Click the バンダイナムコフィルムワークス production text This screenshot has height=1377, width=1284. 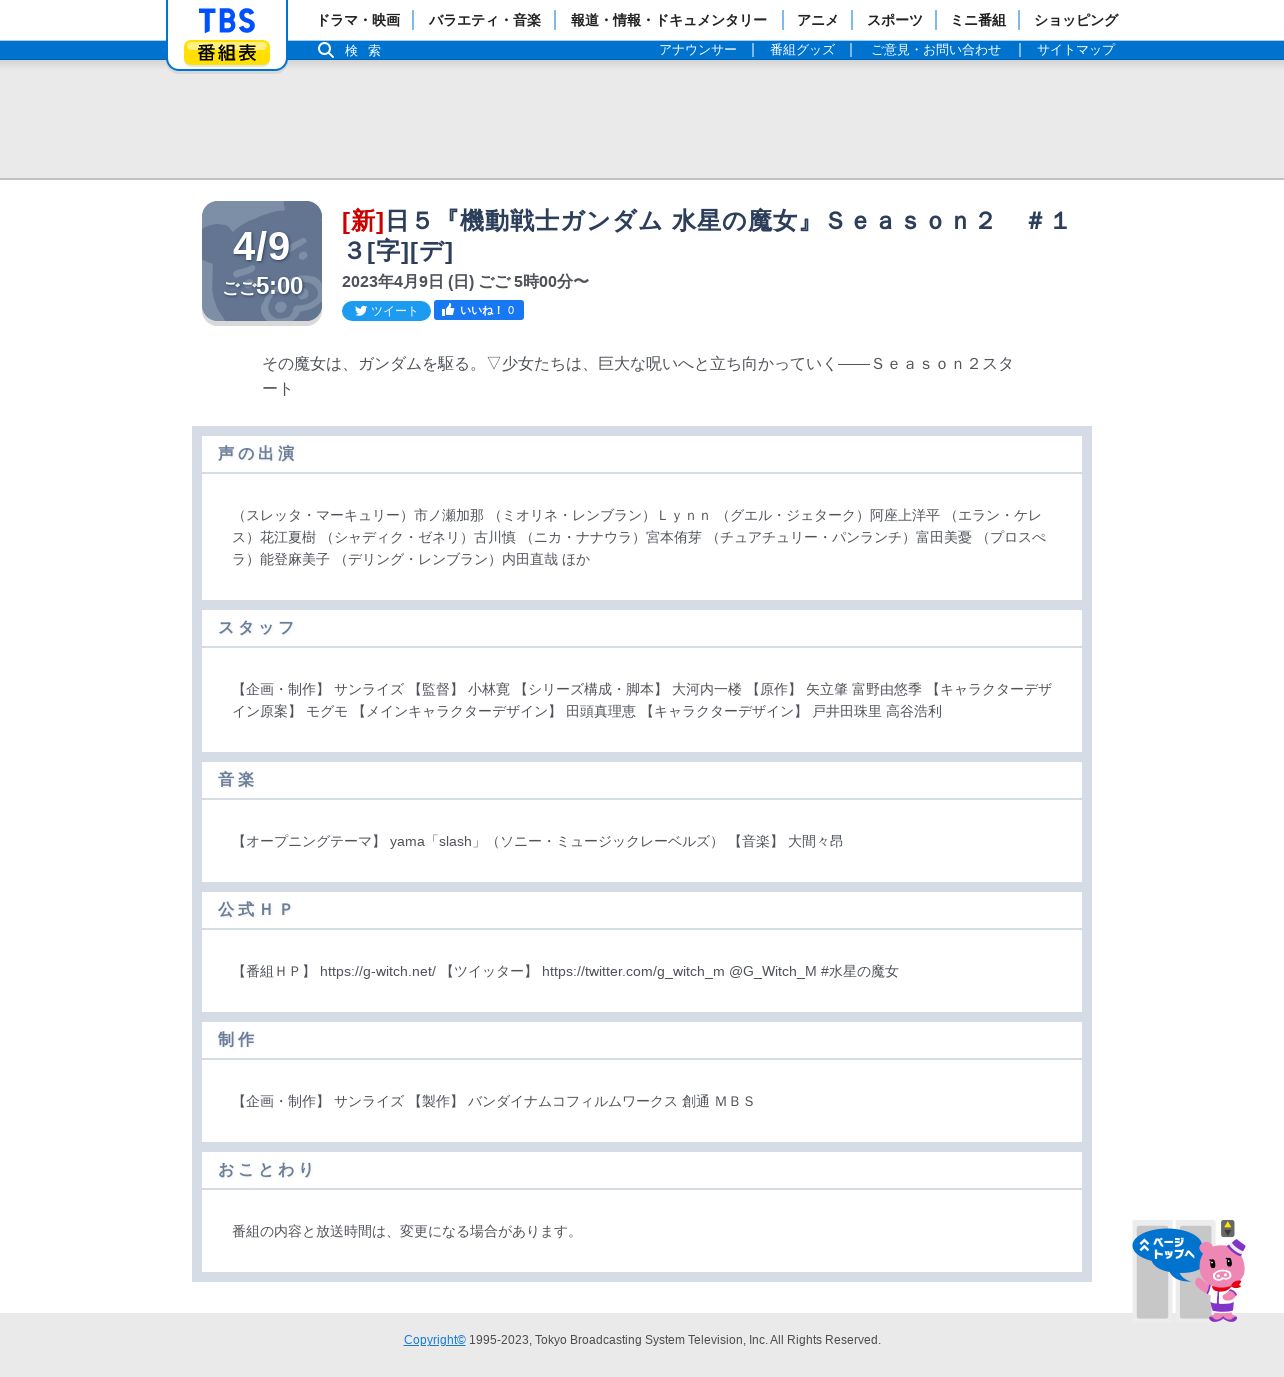point(573,1102)
